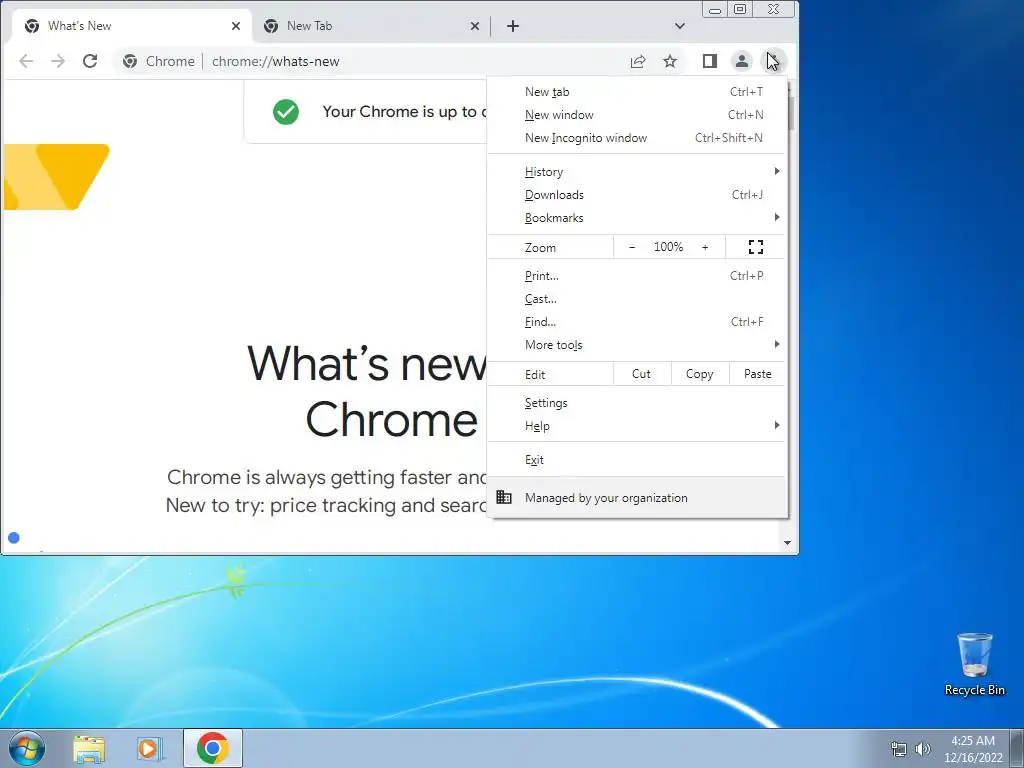The width and height of the screenshot is (1024, 768).
Task: Open Windows Explorer from taskbar
Action: point(89,748)
